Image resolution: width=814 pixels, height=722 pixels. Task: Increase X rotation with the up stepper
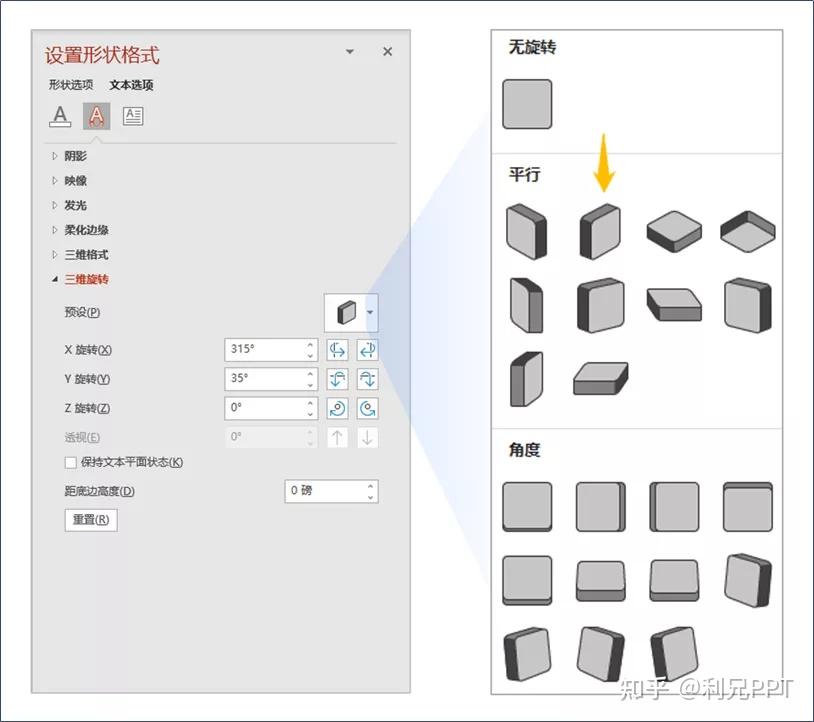(310, 344)
